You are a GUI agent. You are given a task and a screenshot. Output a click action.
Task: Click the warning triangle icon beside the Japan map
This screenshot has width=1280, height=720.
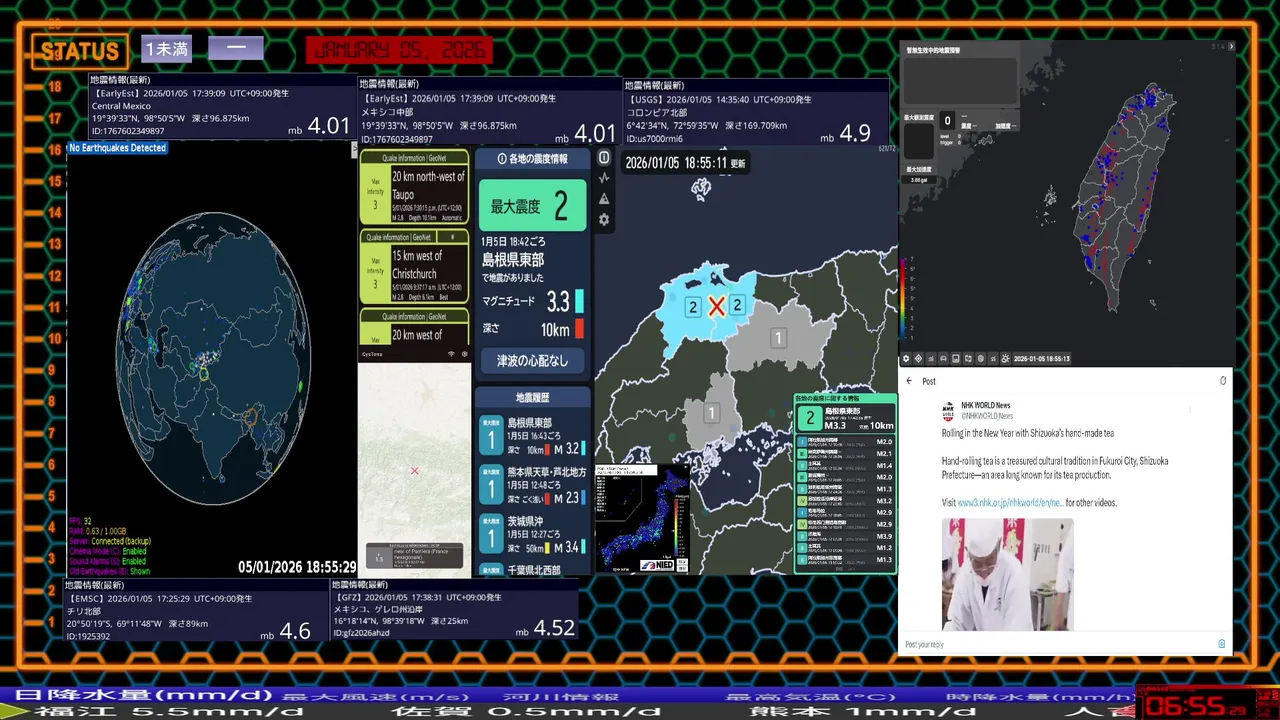point(604,199)
